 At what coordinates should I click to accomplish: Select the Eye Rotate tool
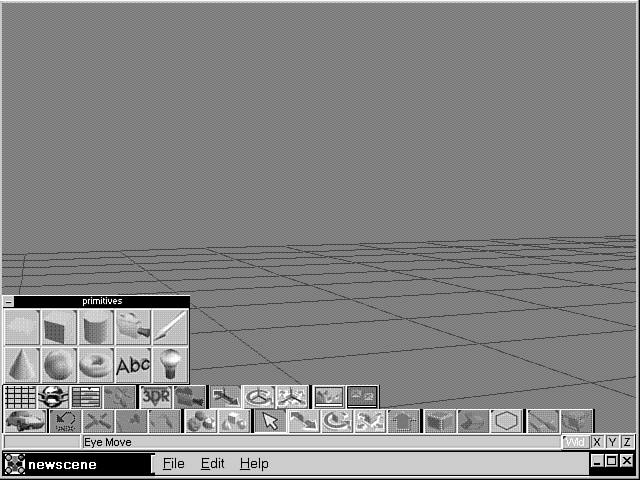[x=259, y=397]
